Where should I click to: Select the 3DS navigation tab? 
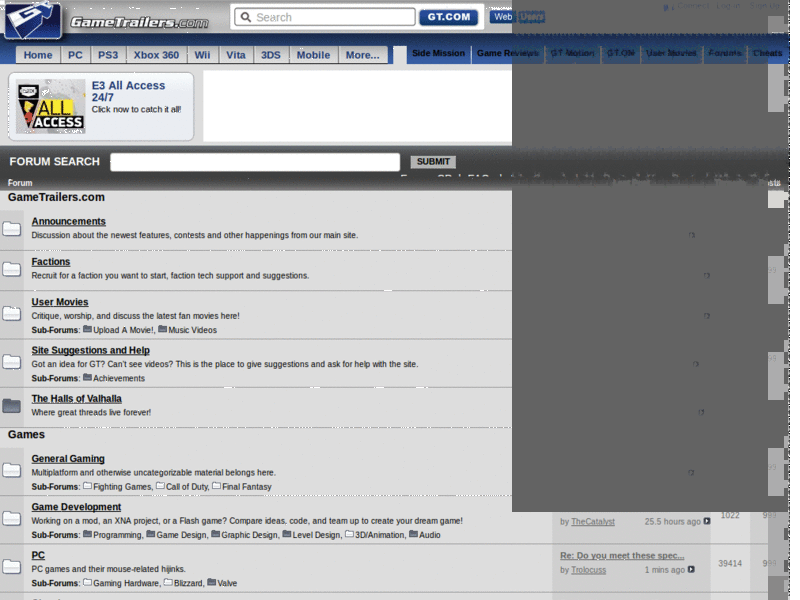pos(271,55)
